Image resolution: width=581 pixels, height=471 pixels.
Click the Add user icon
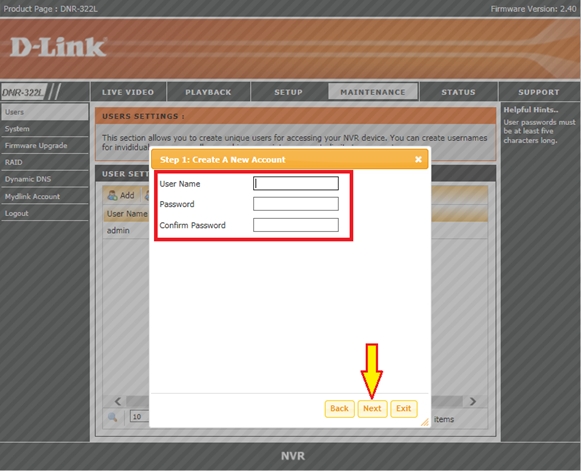pyautogui.click(x=112, y=195)
